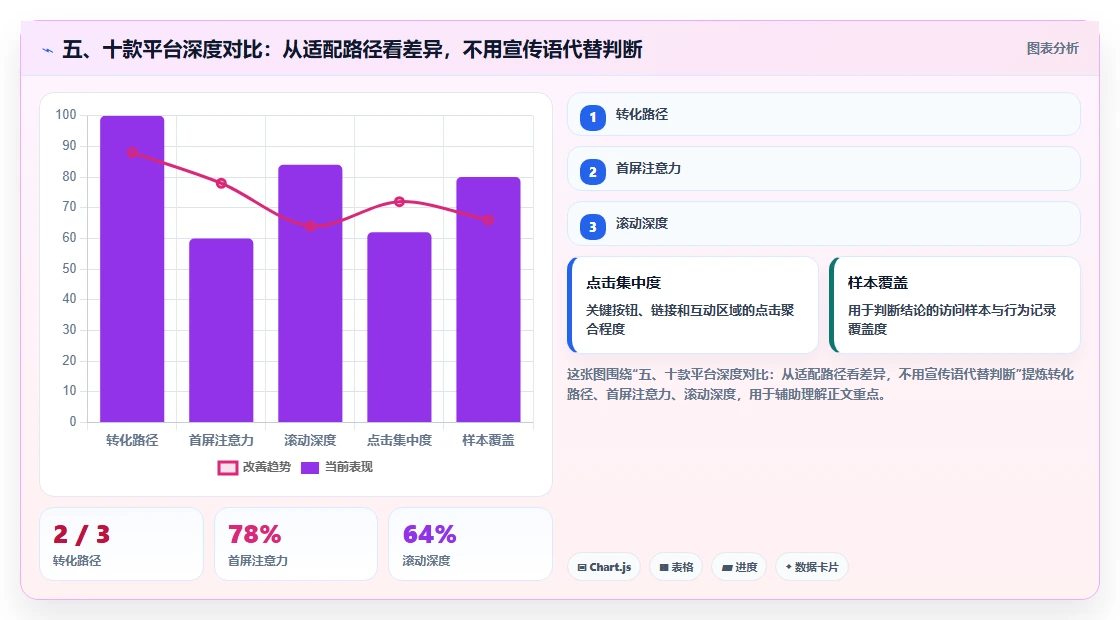
Task: Click the number 3 badge for 滚动深度
Action: pyautogui.click(x=592, y=227)
